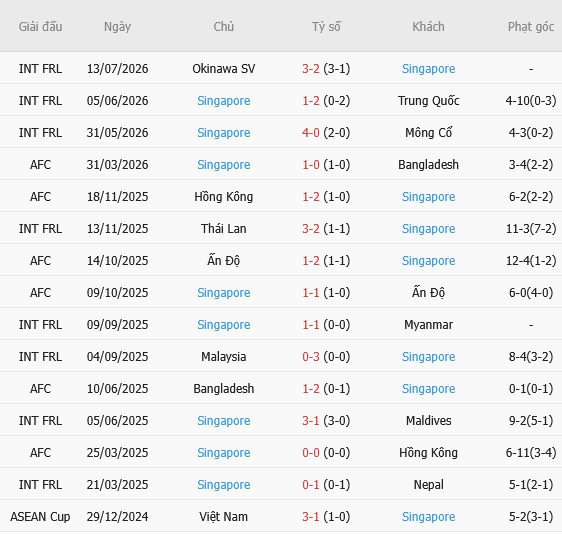
Task: Open the 11-3(7-2) corner stats cell
Action: (531, 228)
